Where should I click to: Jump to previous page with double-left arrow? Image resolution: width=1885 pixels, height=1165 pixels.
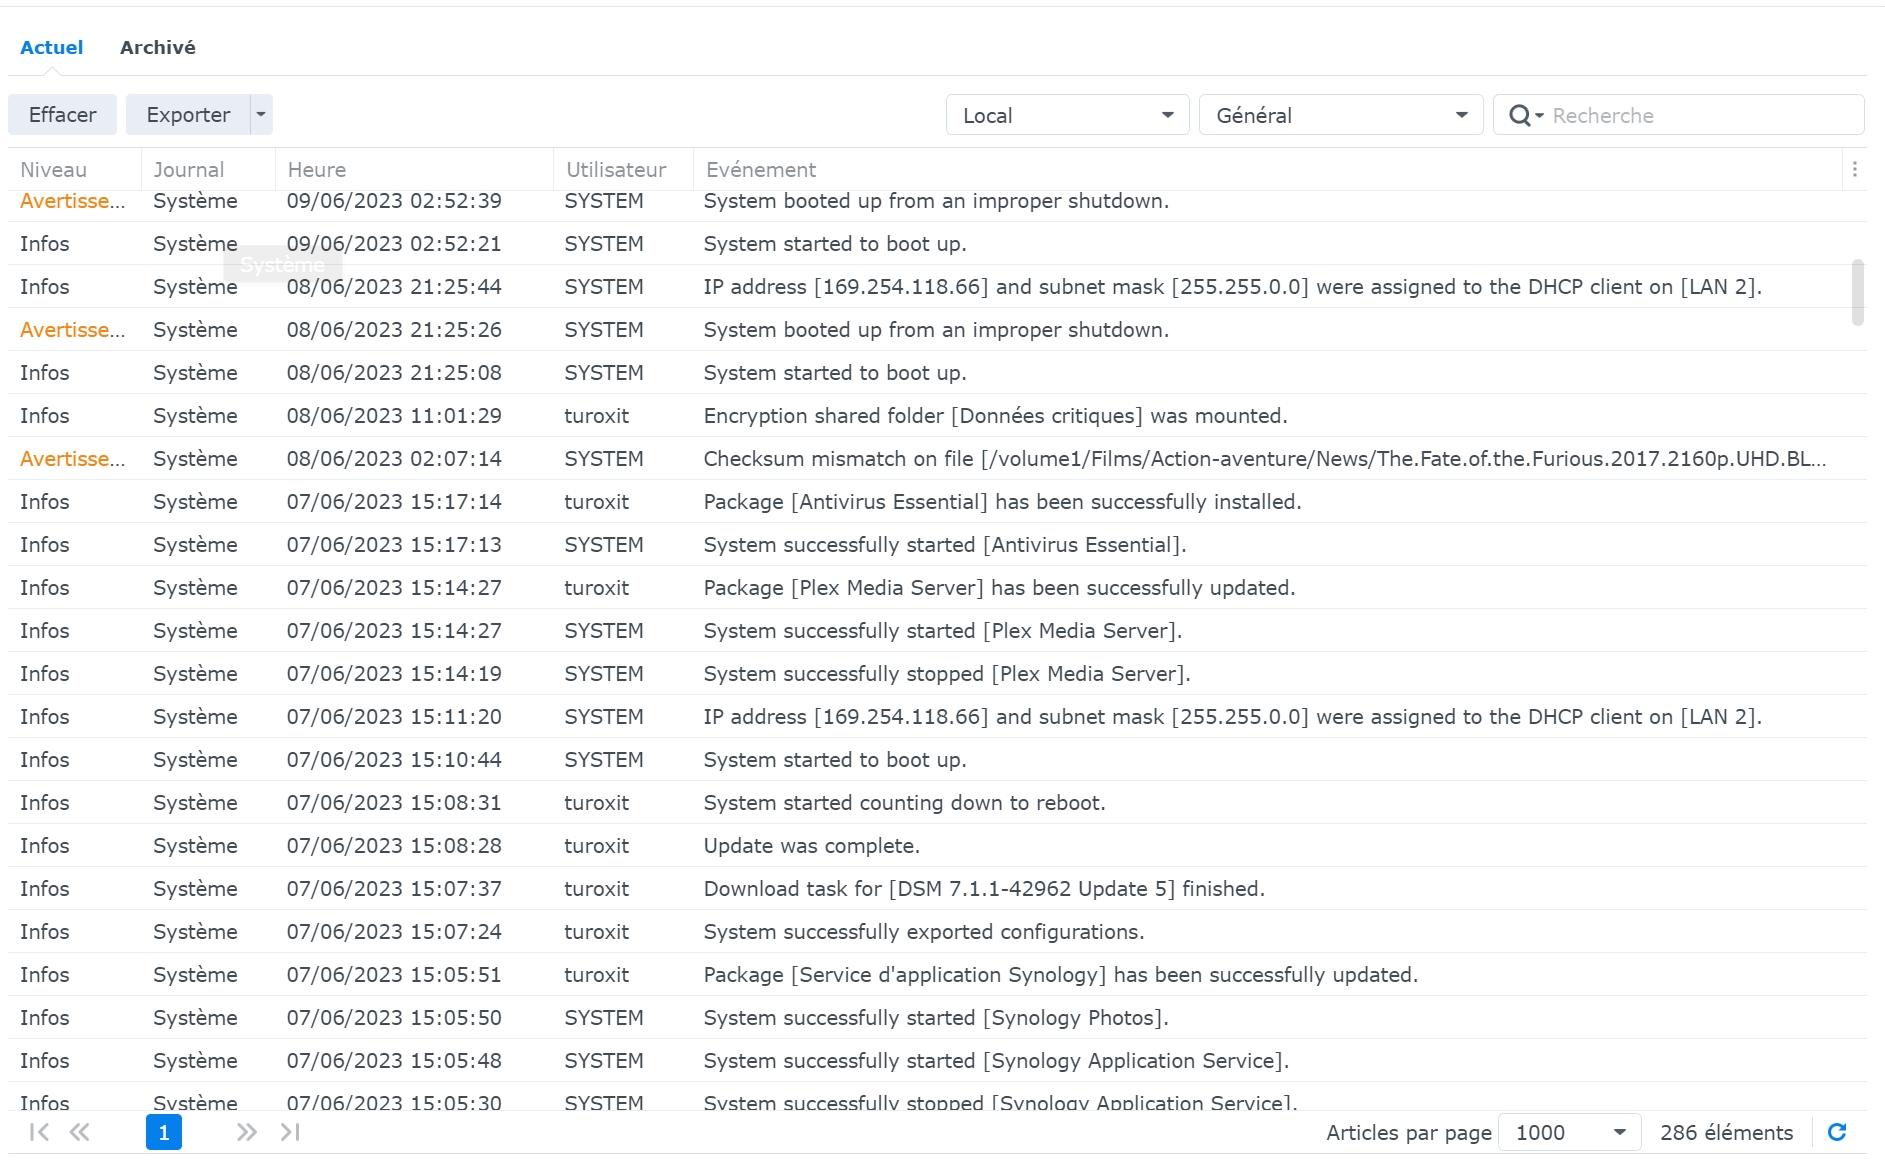pos(79,1132)
